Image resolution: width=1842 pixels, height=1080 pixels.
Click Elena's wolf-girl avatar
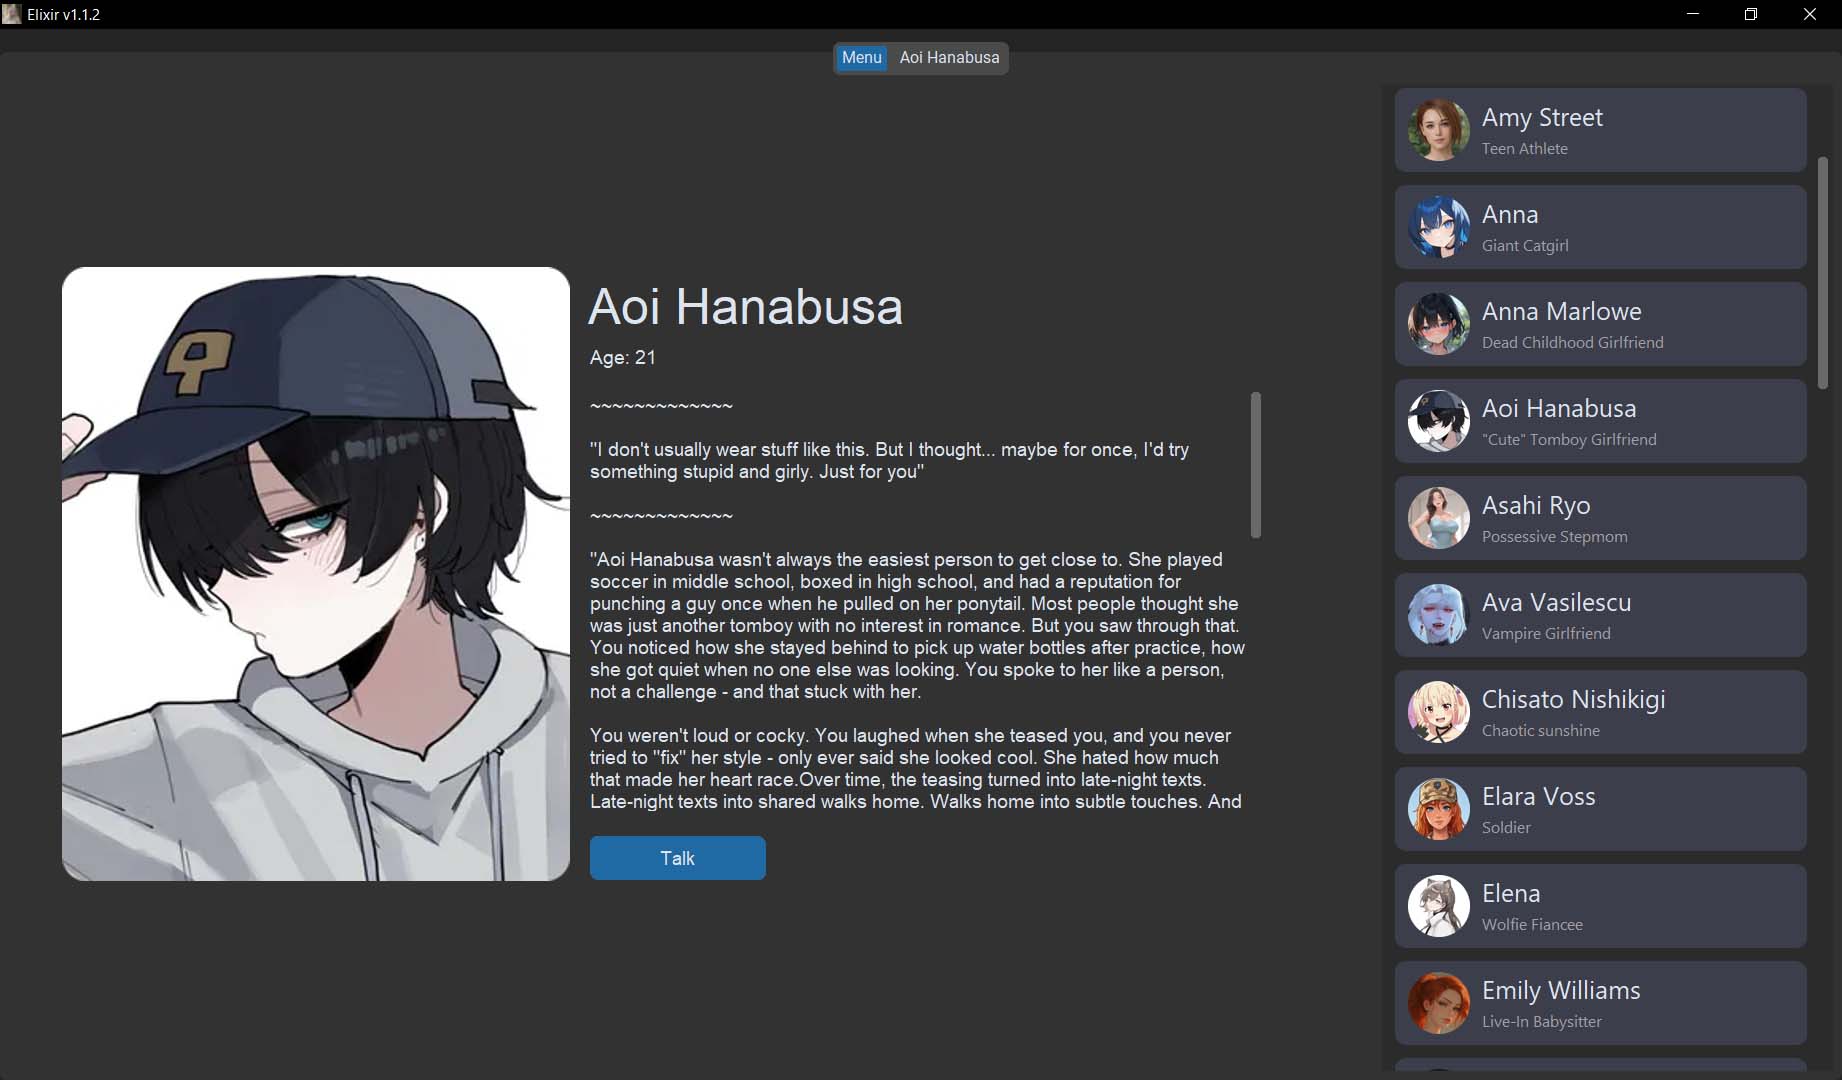(x=1438, y=906)
